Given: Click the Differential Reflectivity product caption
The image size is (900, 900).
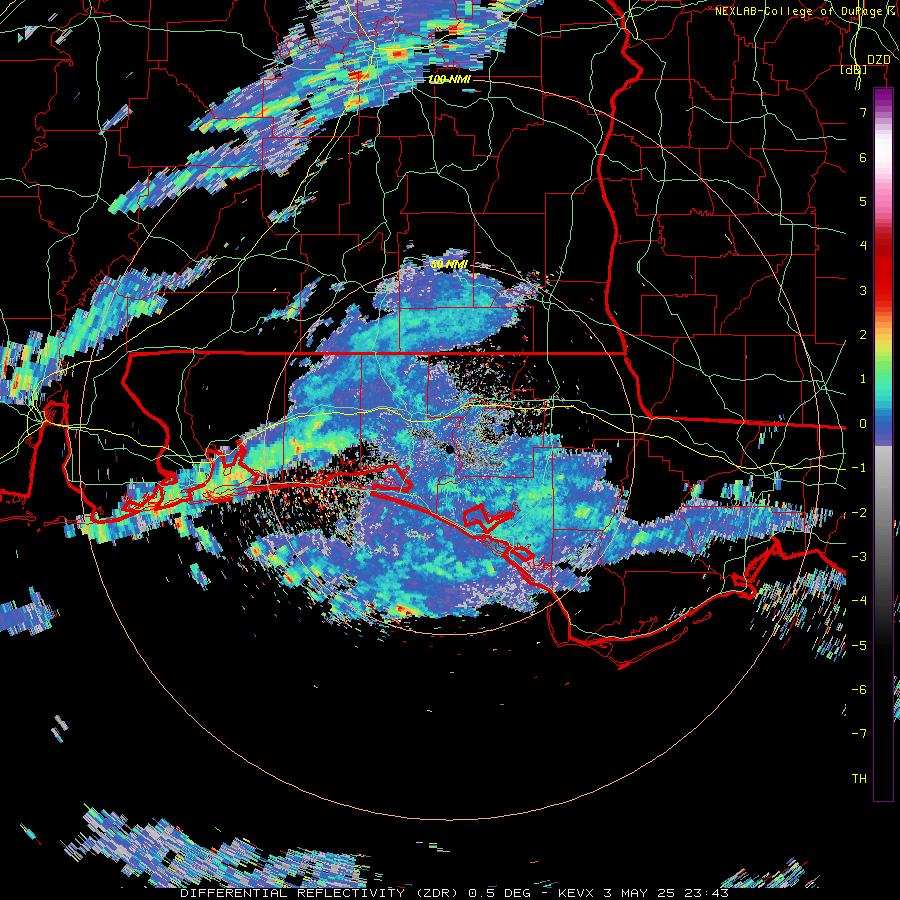Looking at the screenshot, I should pyautogui.click(x=454, y=893).
